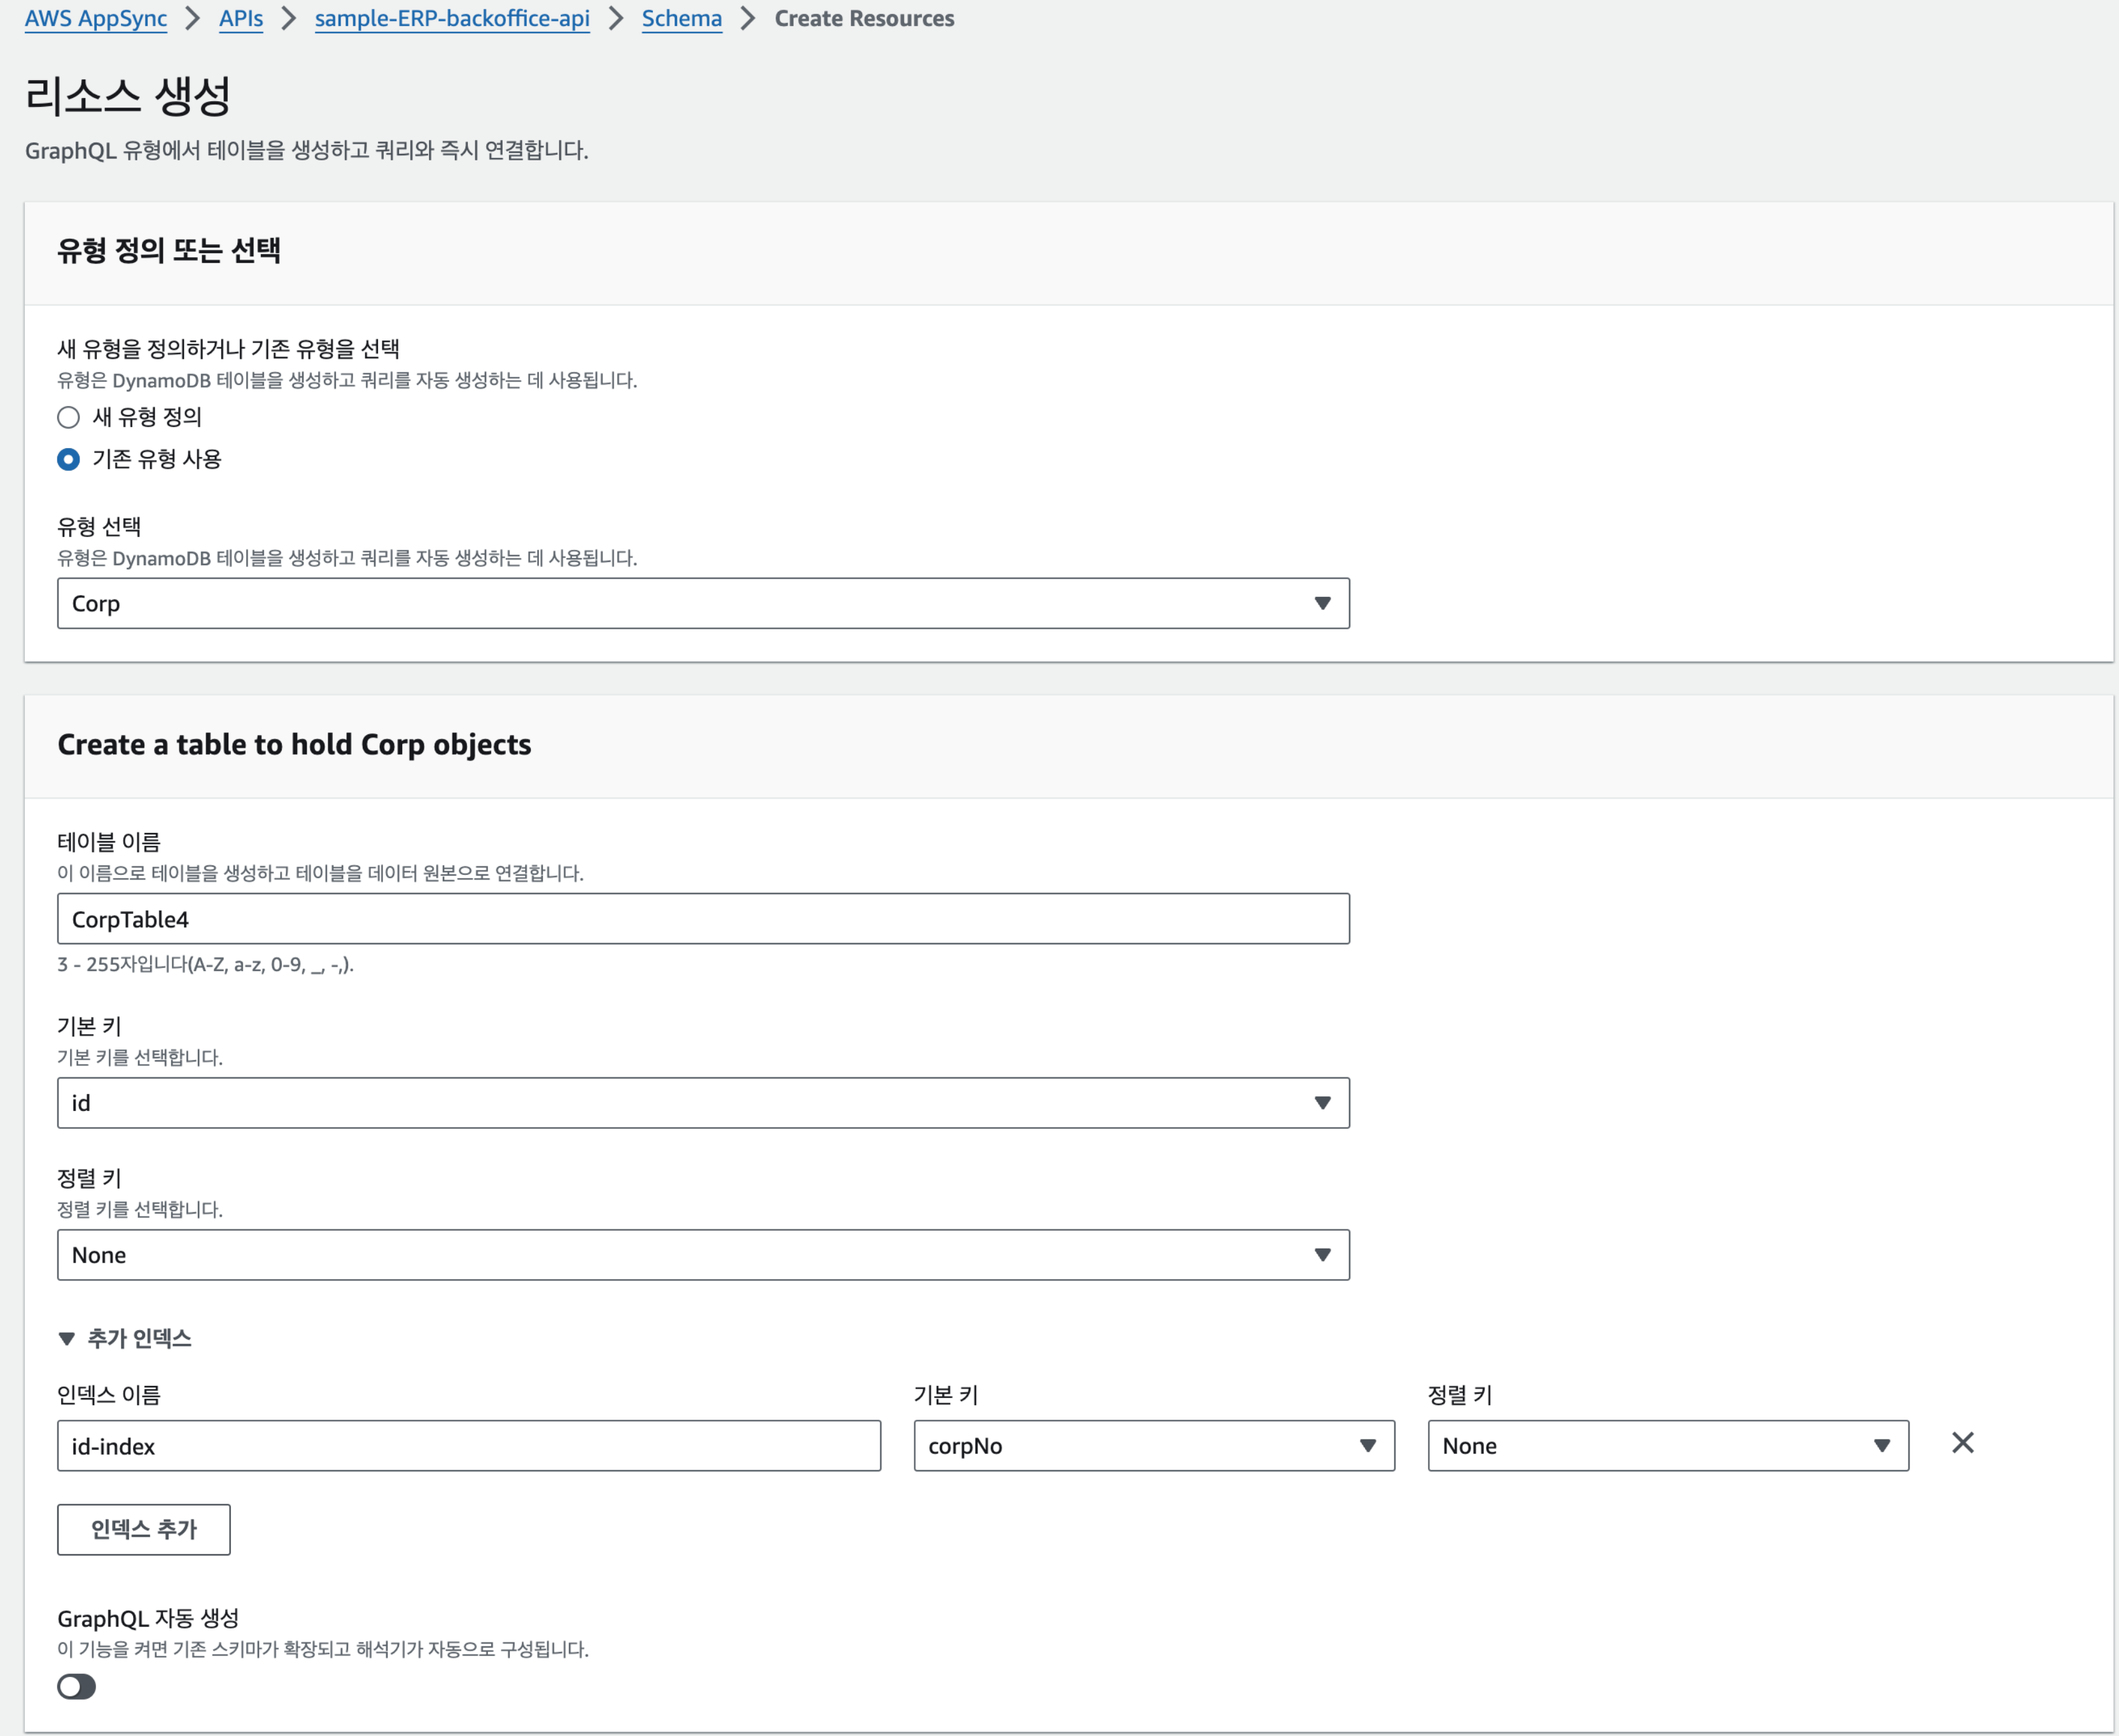Click the 인덱스 추가 button

pos(143,1529)
